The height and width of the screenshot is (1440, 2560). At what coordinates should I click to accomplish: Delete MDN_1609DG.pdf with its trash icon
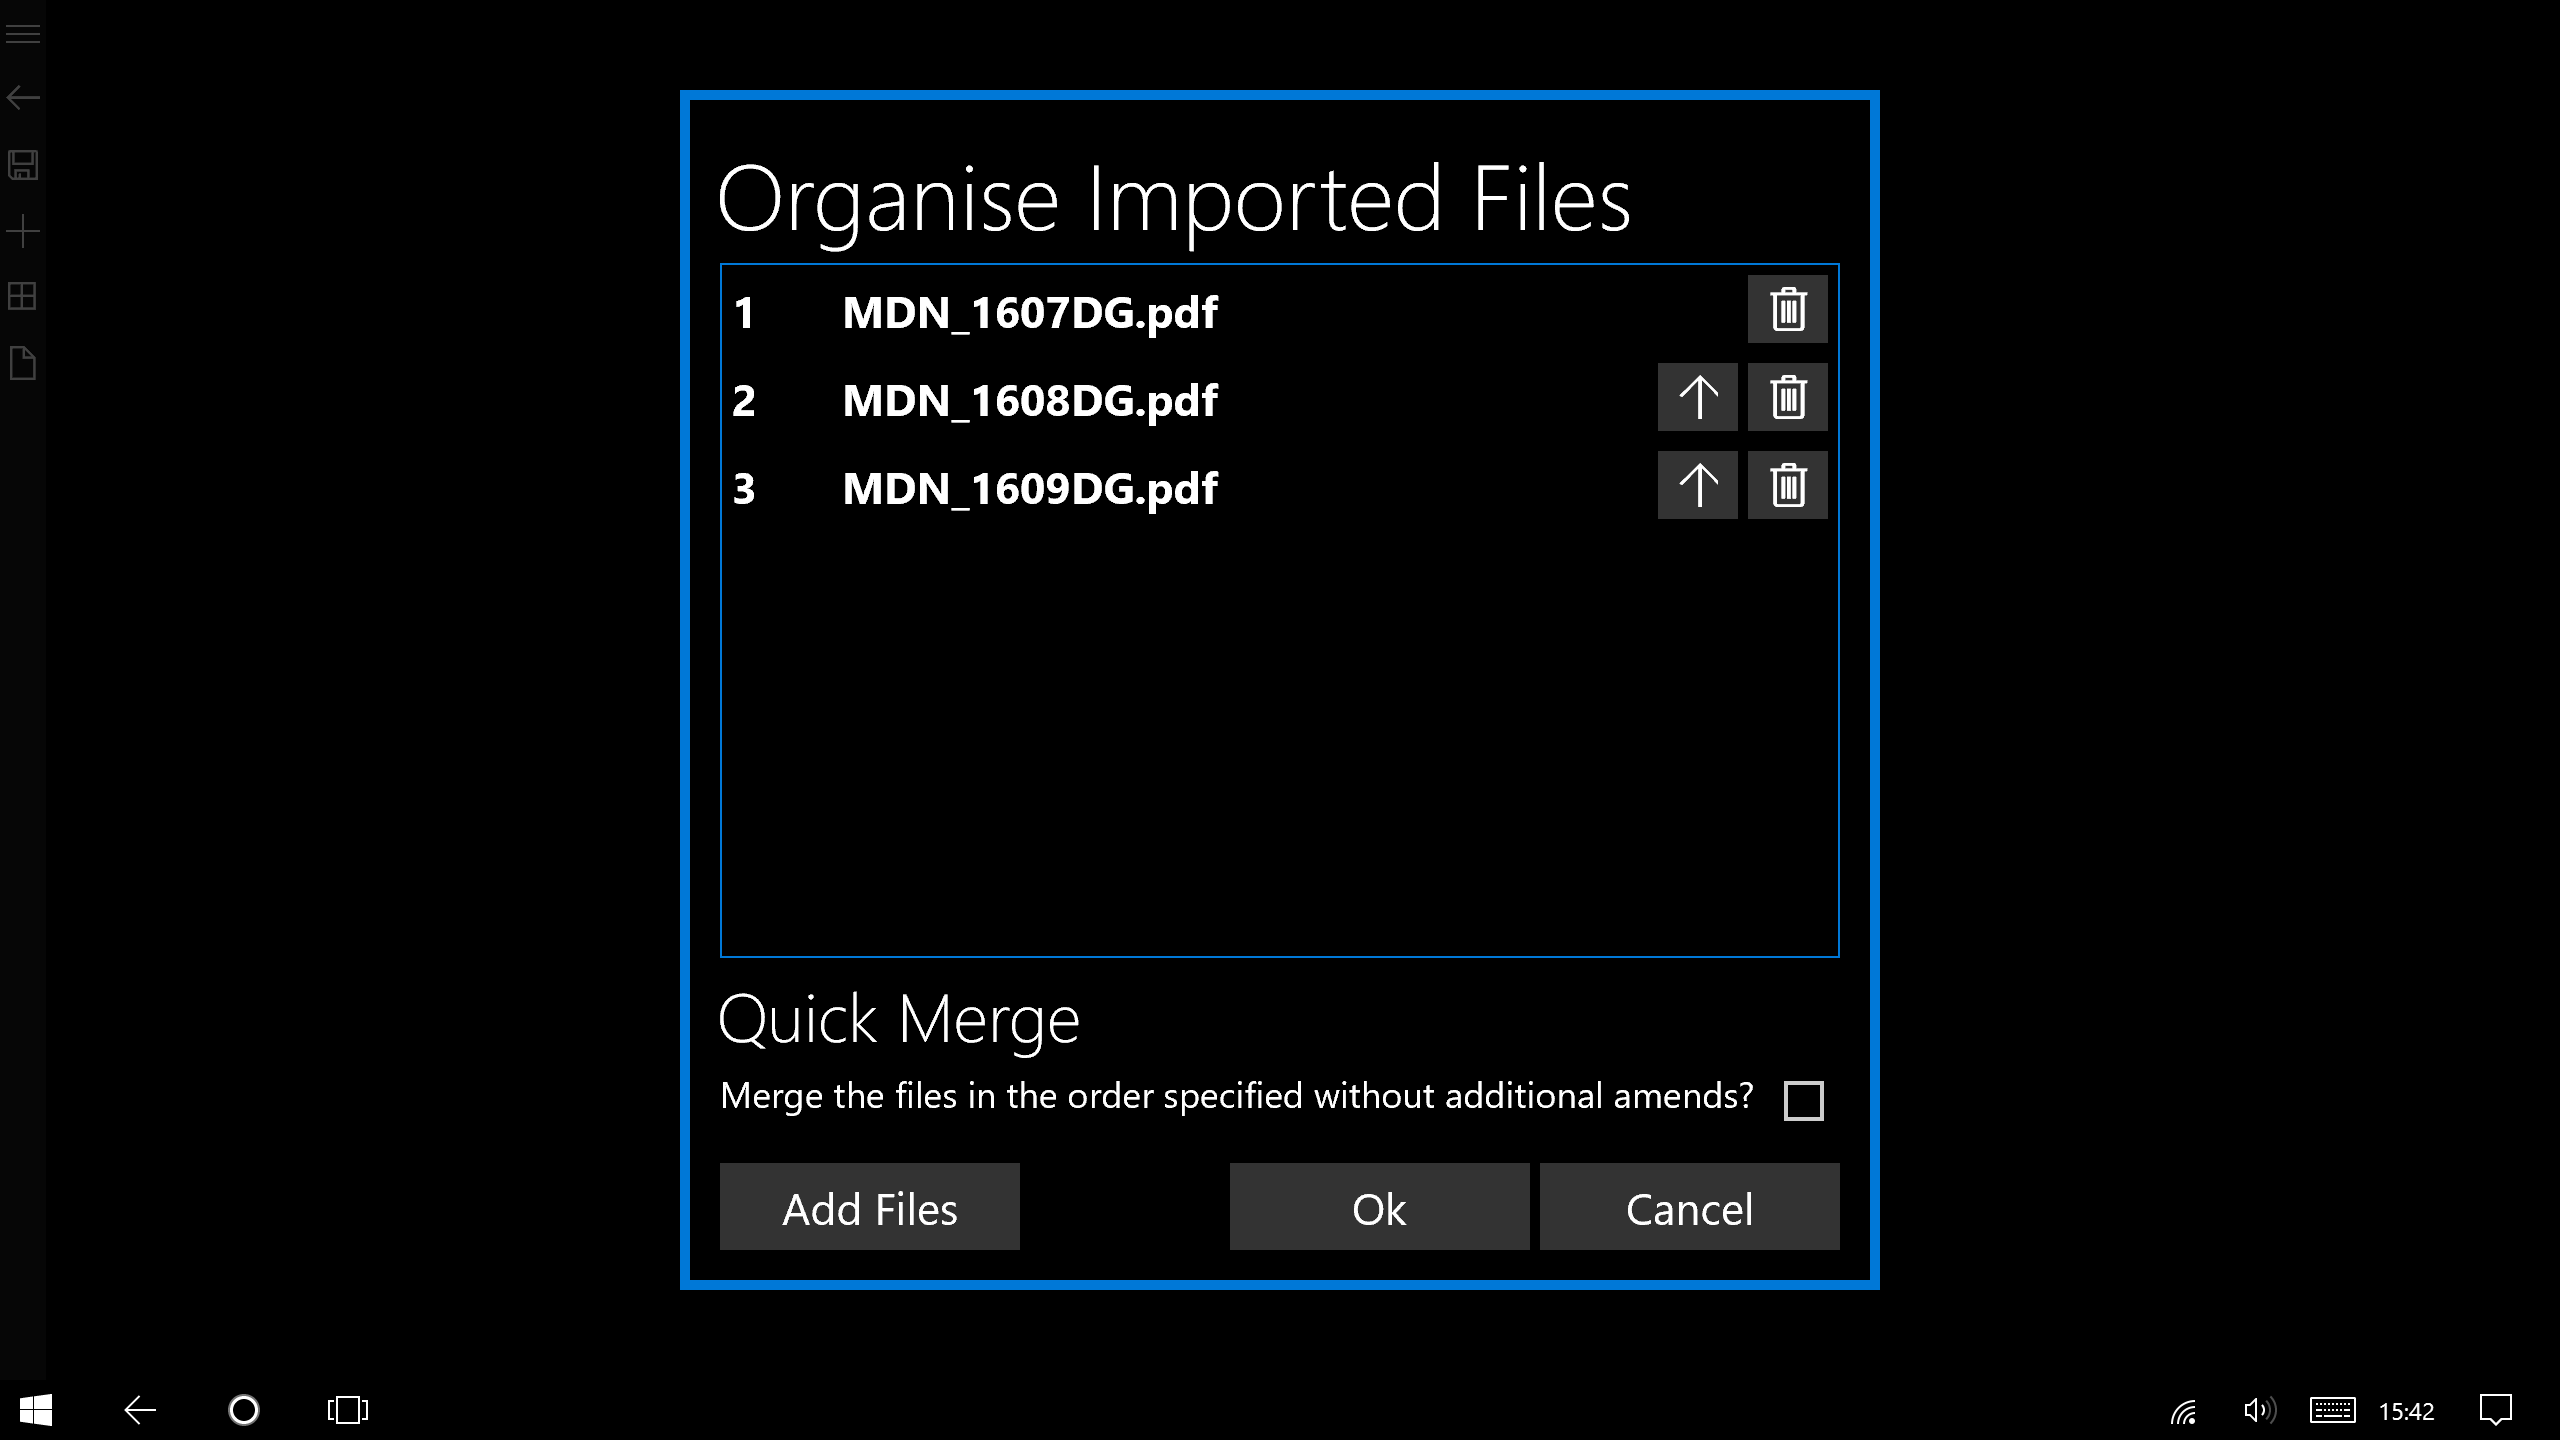point(1787,485)
